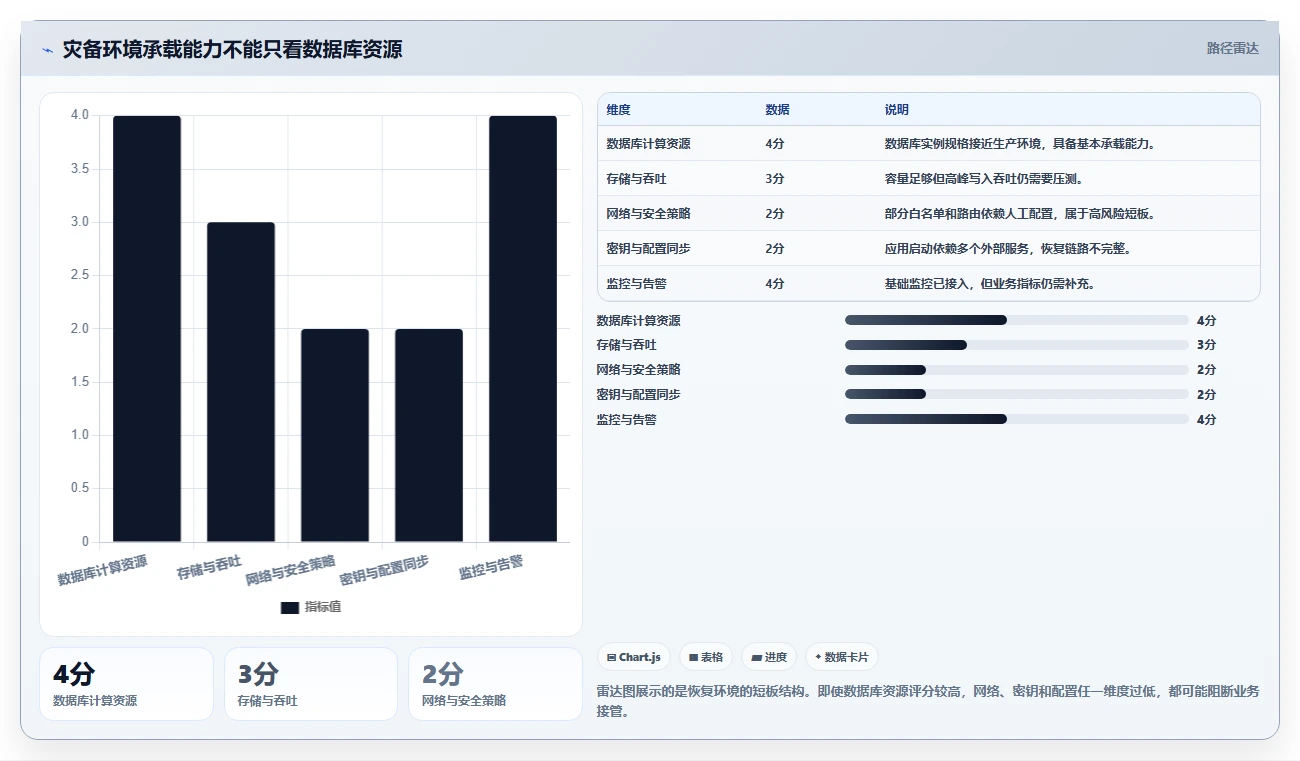
Task: Open the 2分 网络与安全策略 data card
Action: click(x=495, y=684)
